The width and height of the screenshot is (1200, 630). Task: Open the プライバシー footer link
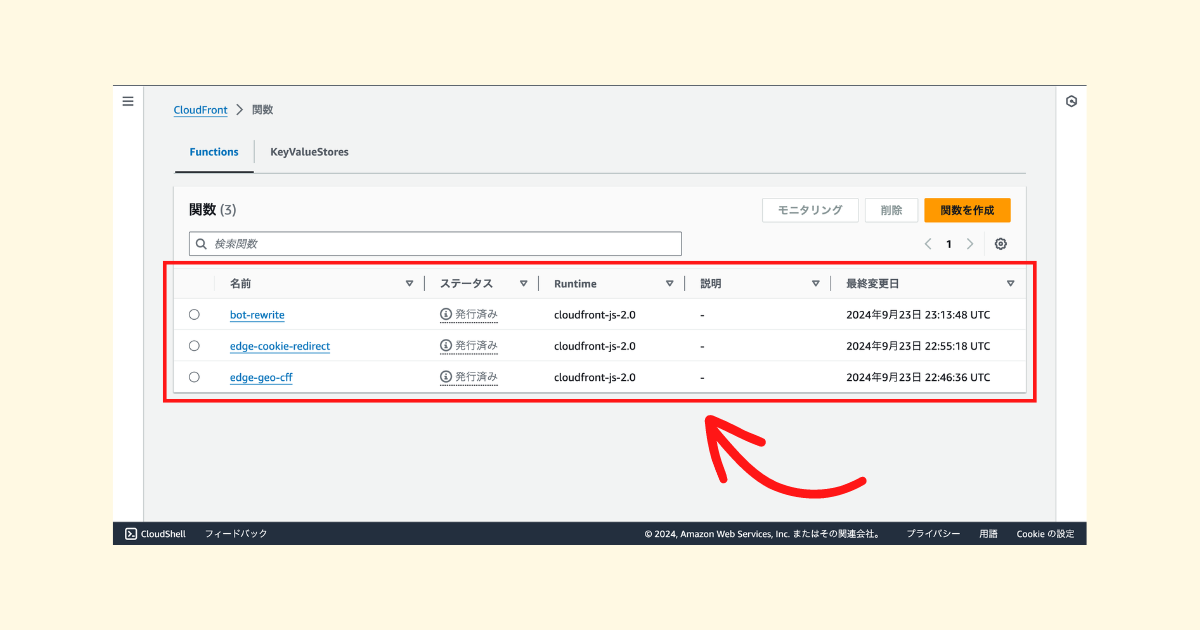click(933, 534)
